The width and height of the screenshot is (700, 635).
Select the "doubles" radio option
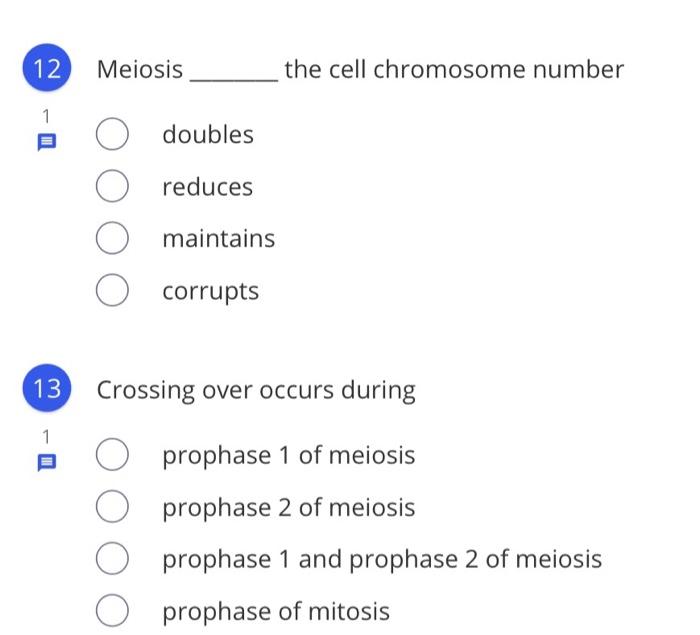(x=112, y=134)
